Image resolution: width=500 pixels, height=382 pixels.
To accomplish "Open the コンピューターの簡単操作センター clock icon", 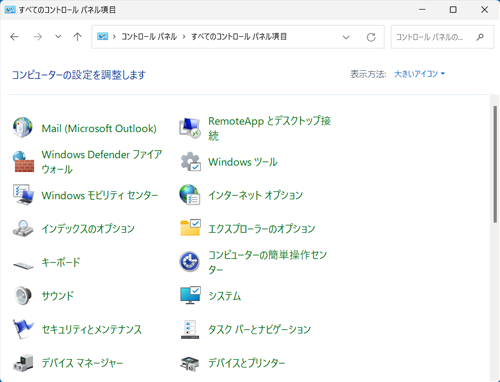I will 190,262.
